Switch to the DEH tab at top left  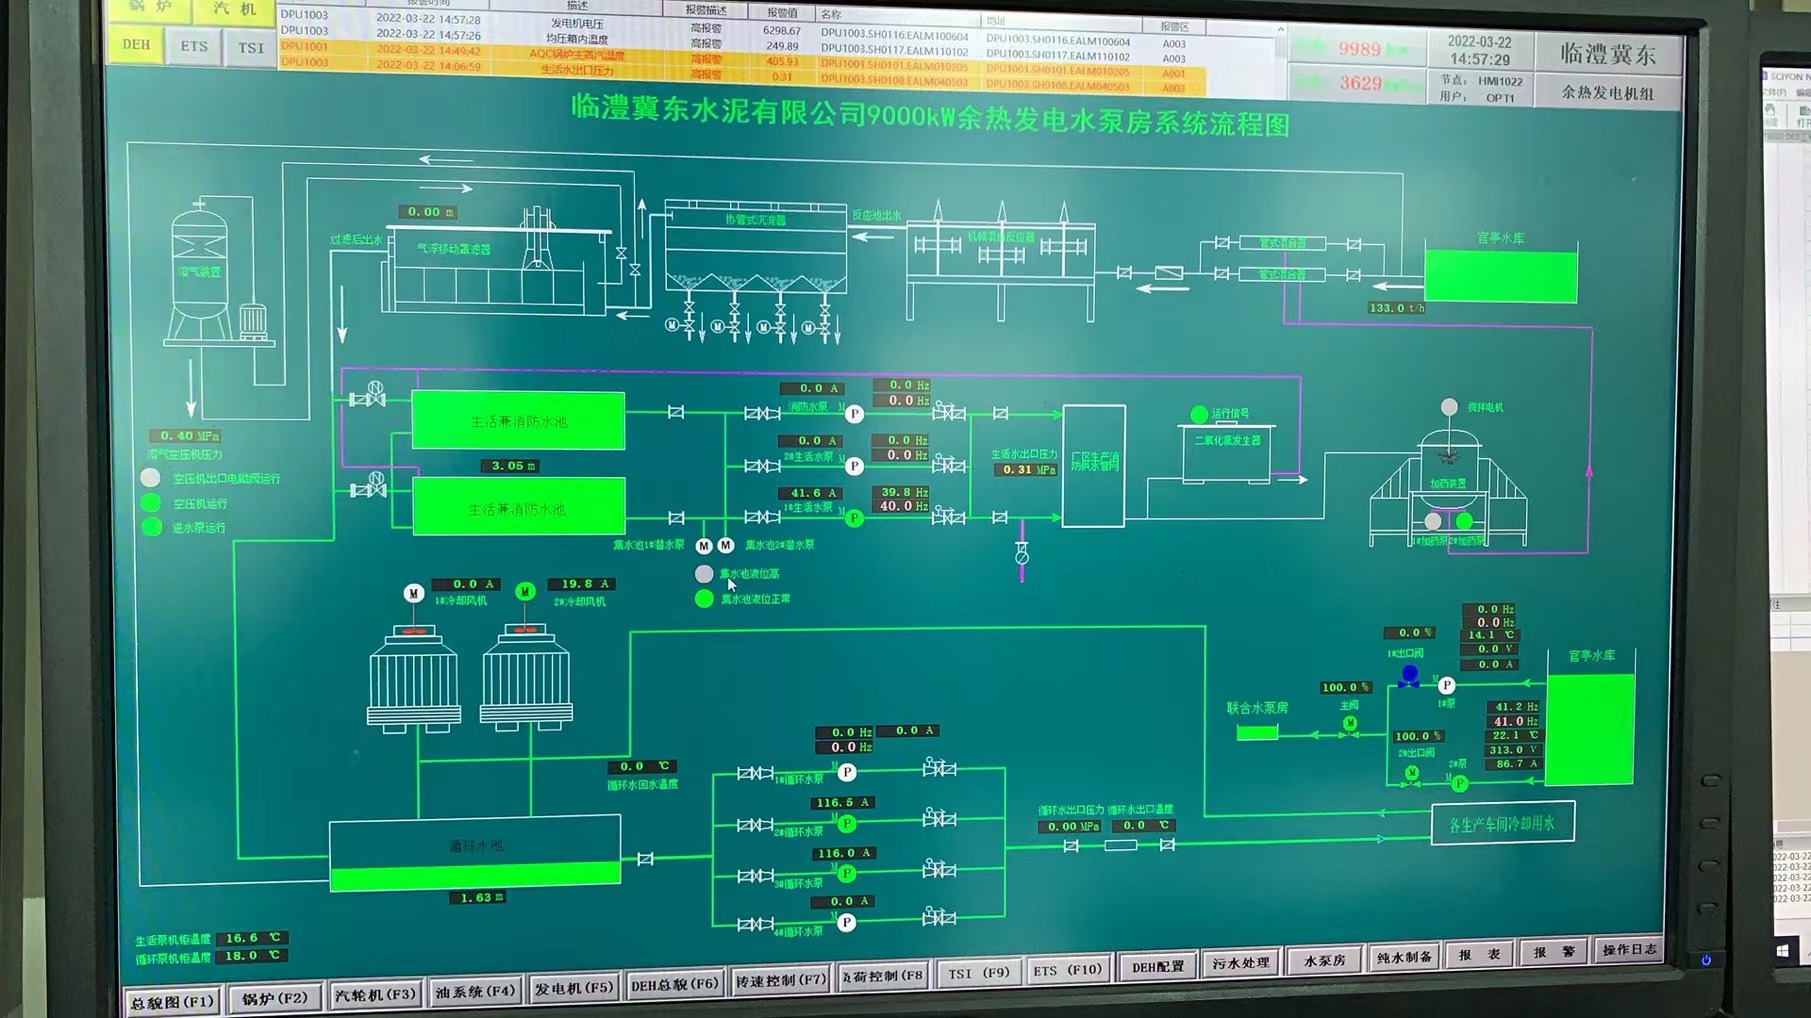click(x=137, y=44)
